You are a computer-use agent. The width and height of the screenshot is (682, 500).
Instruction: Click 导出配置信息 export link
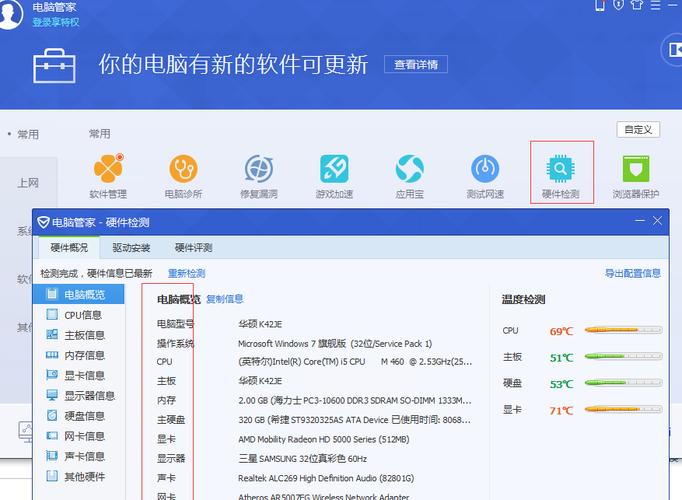[x=633, y=273]
